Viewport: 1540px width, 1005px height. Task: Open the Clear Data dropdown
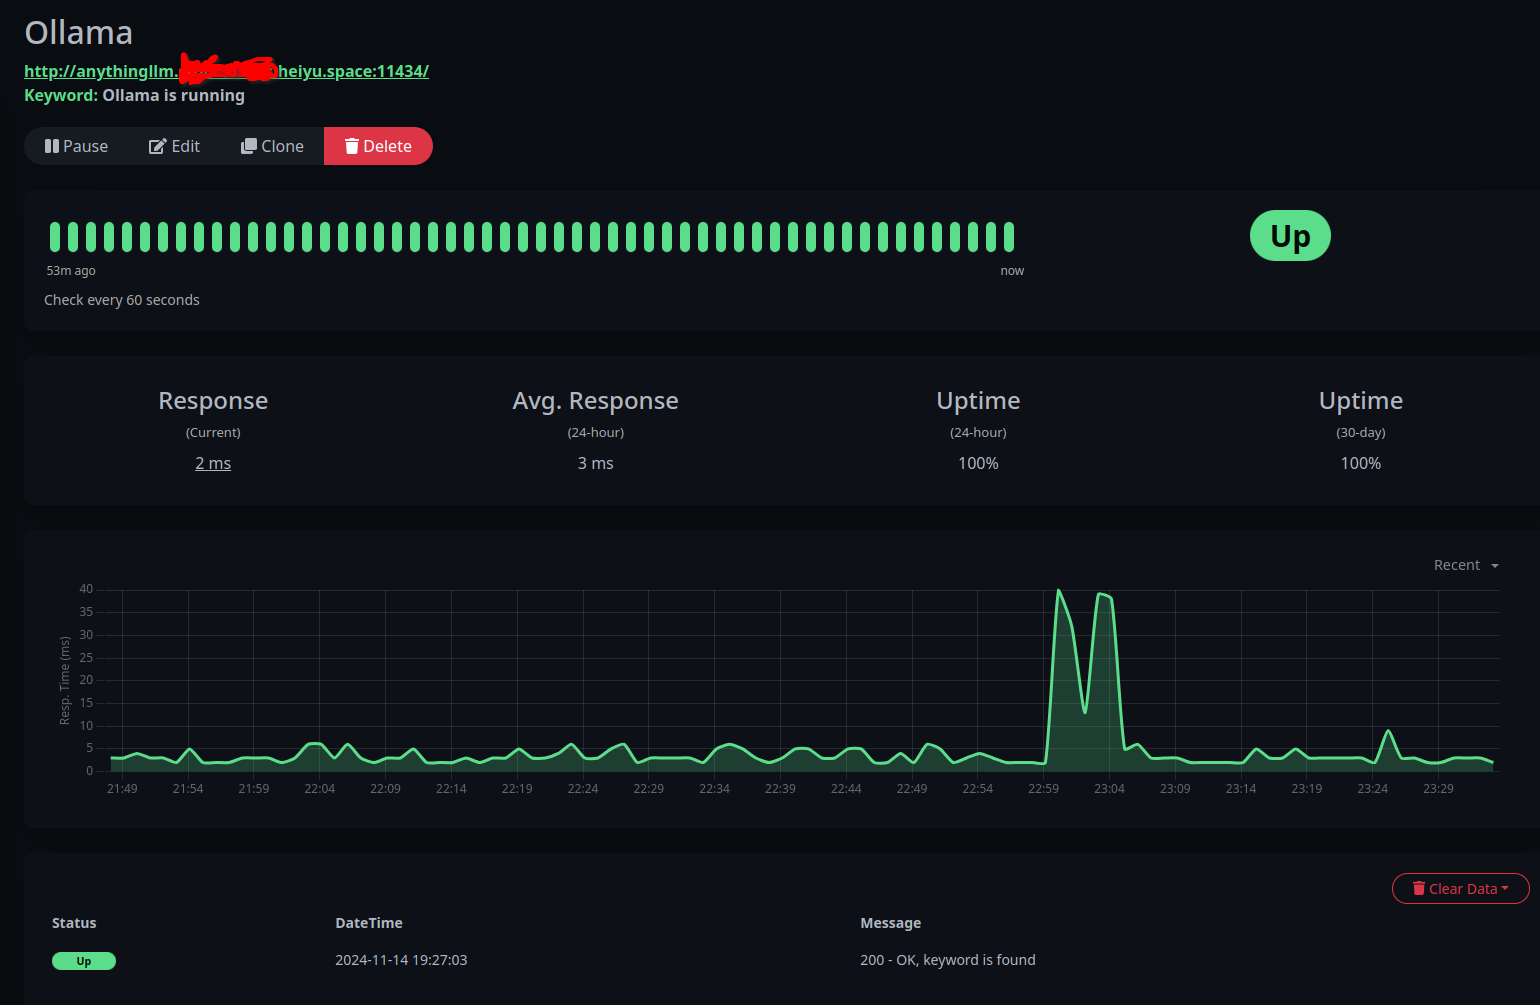[x=1460, y=888]
